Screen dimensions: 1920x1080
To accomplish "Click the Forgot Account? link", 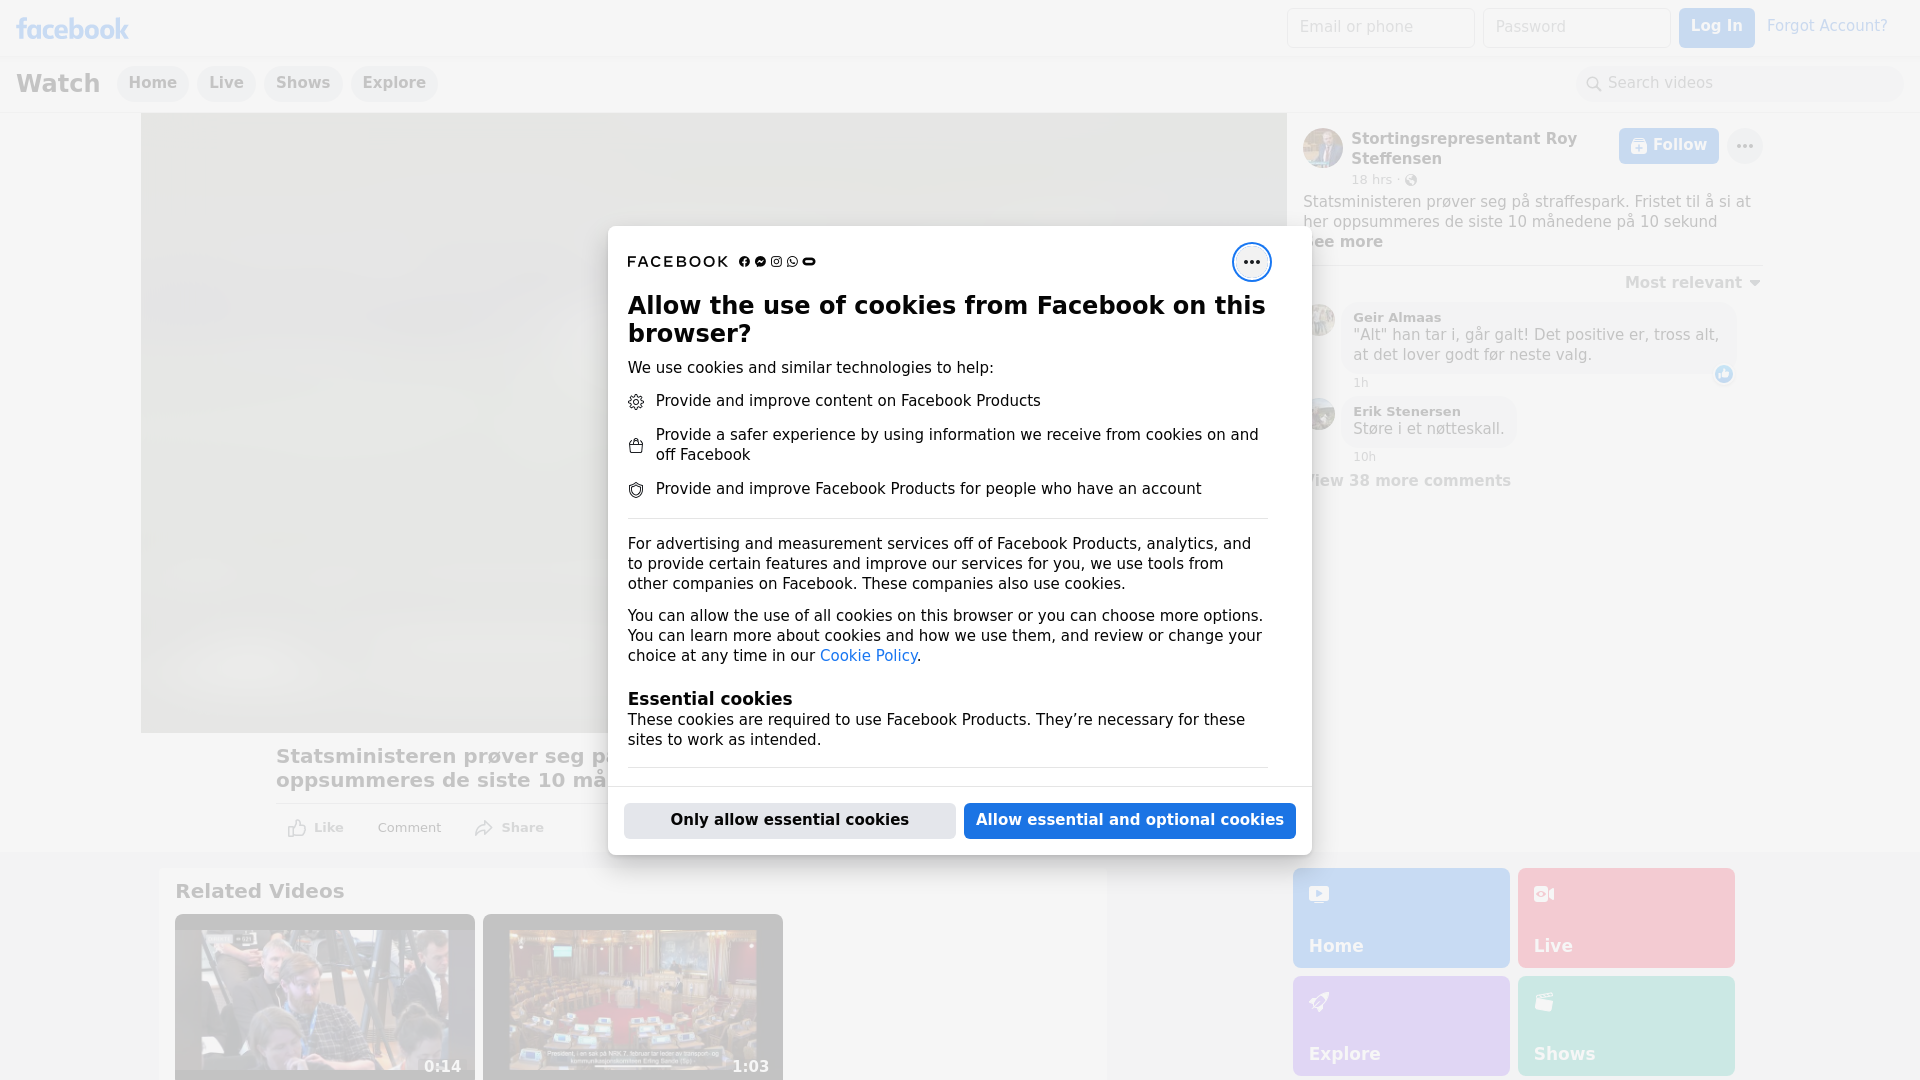I will click(1826, 26).
